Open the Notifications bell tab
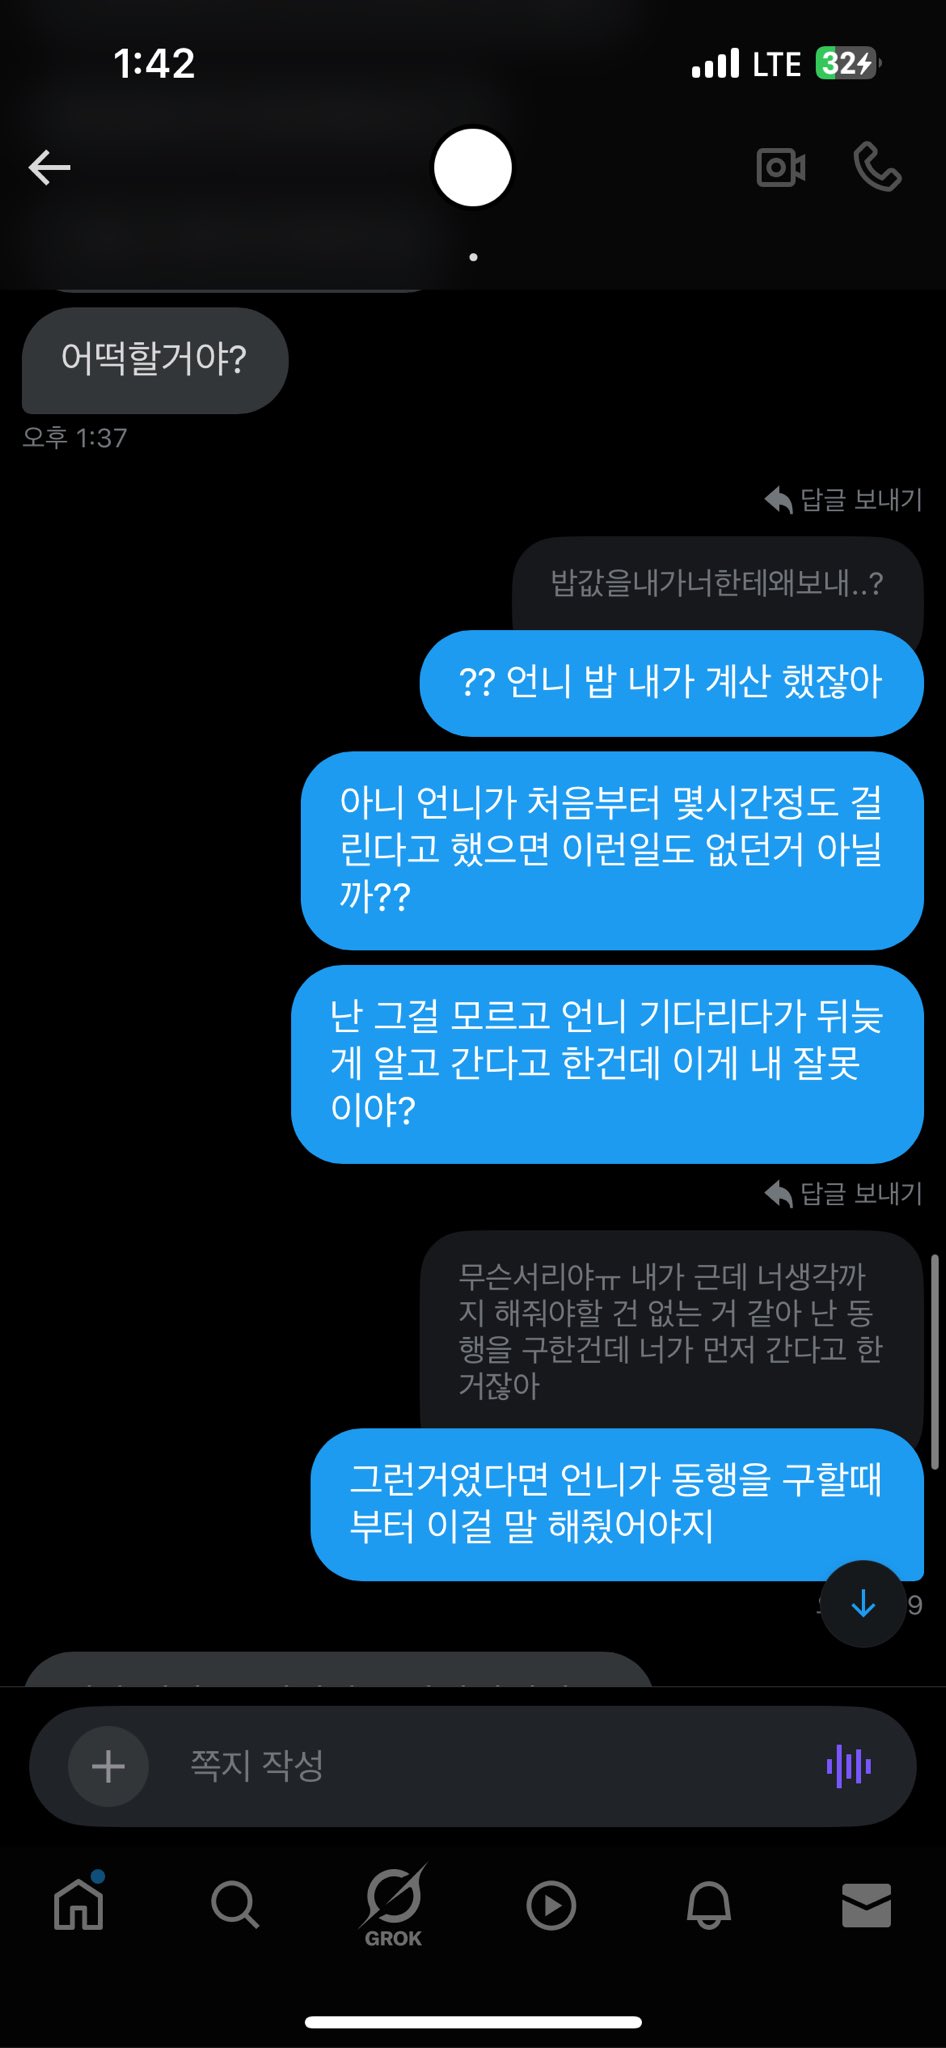 [x=709, y=1904]
